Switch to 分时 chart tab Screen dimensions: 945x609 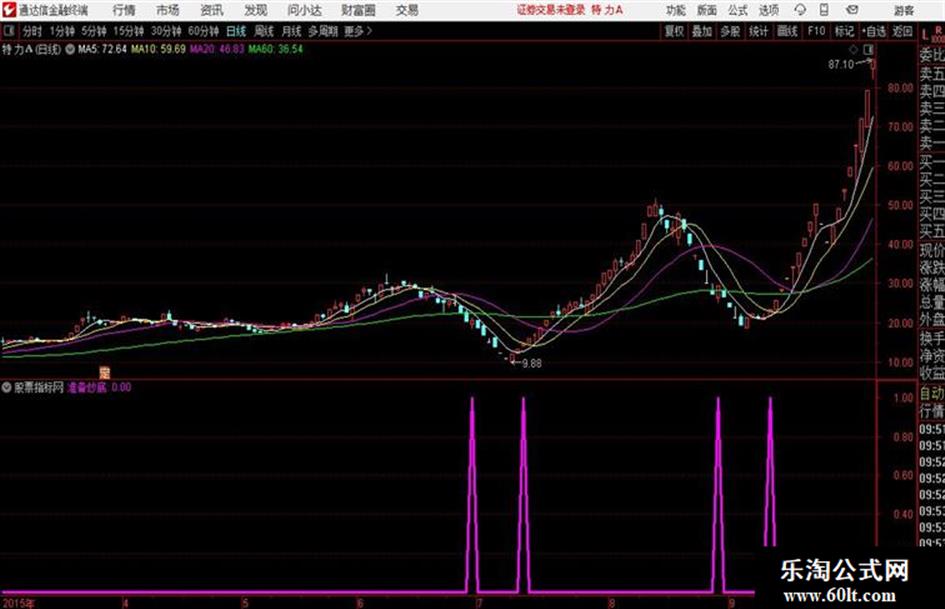click(33, 31)
